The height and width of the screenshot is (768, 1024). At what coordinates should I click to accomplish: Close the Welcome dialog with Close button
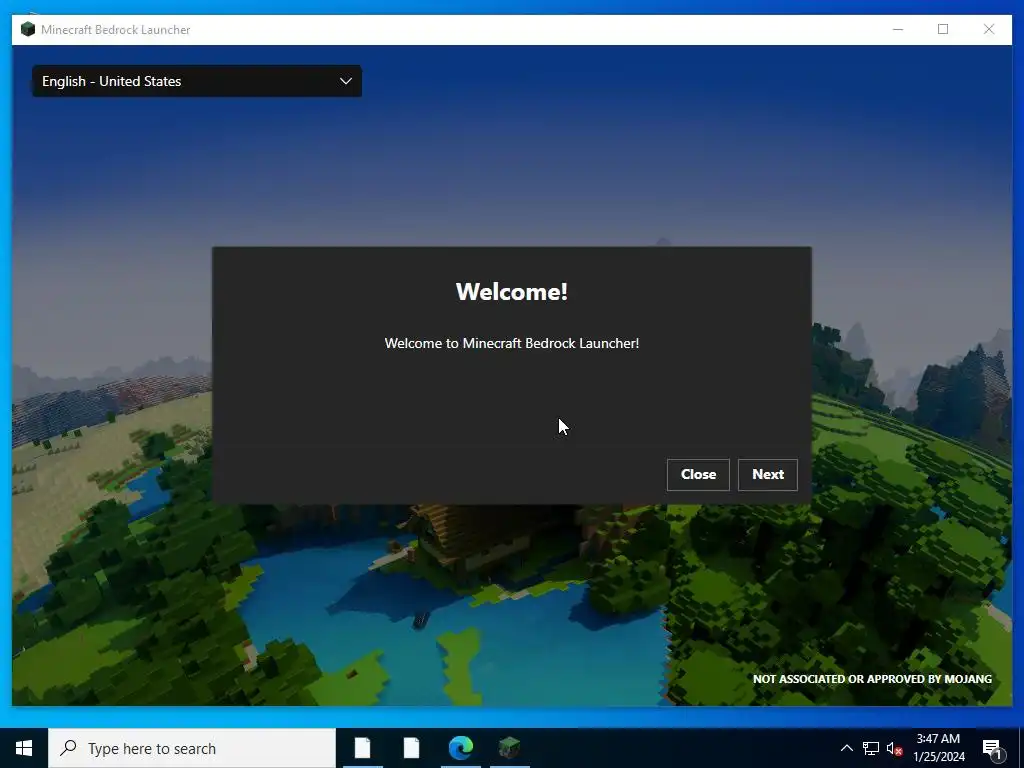click(x=698, y=475)
